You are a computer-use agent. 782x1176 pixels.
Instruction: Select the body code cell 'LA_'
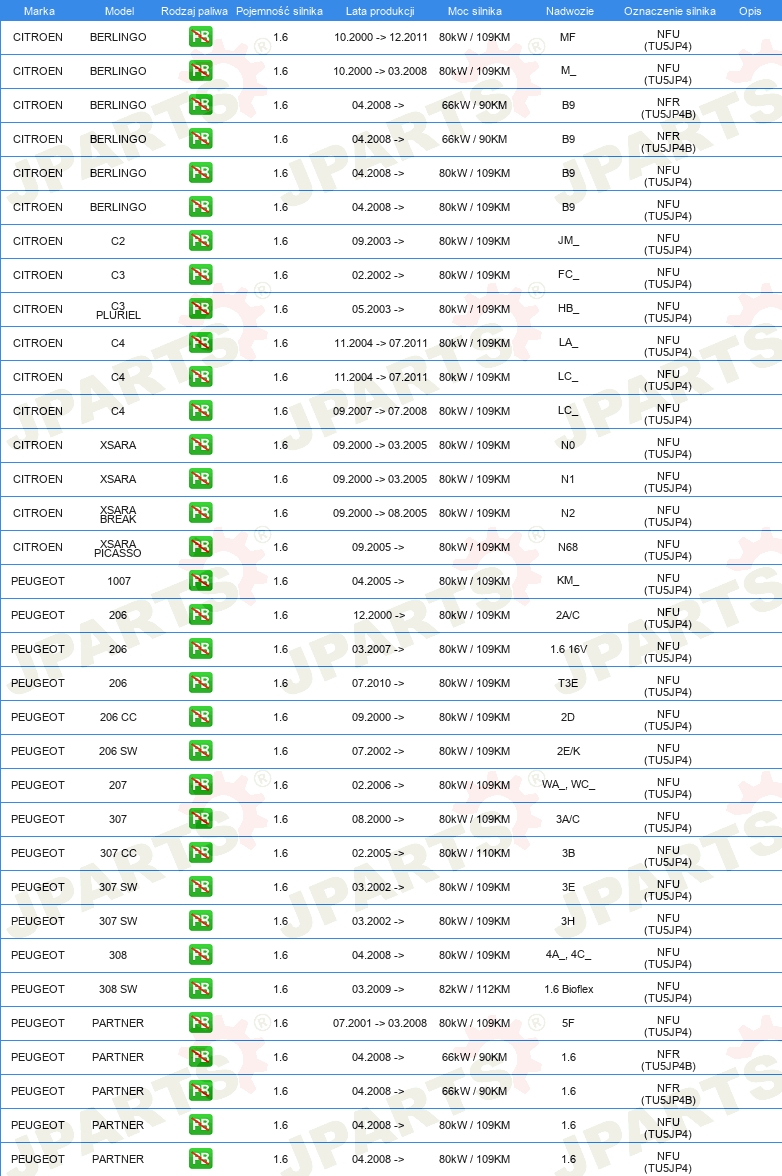pyautogui.click(x=568, y=343)
